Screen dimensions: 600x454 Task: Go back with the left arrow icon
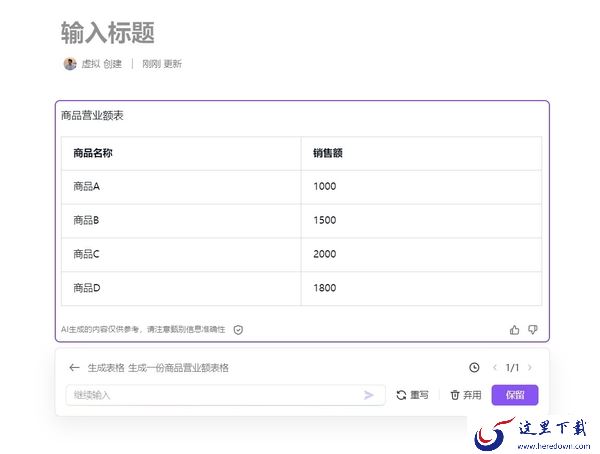(74, 367)
